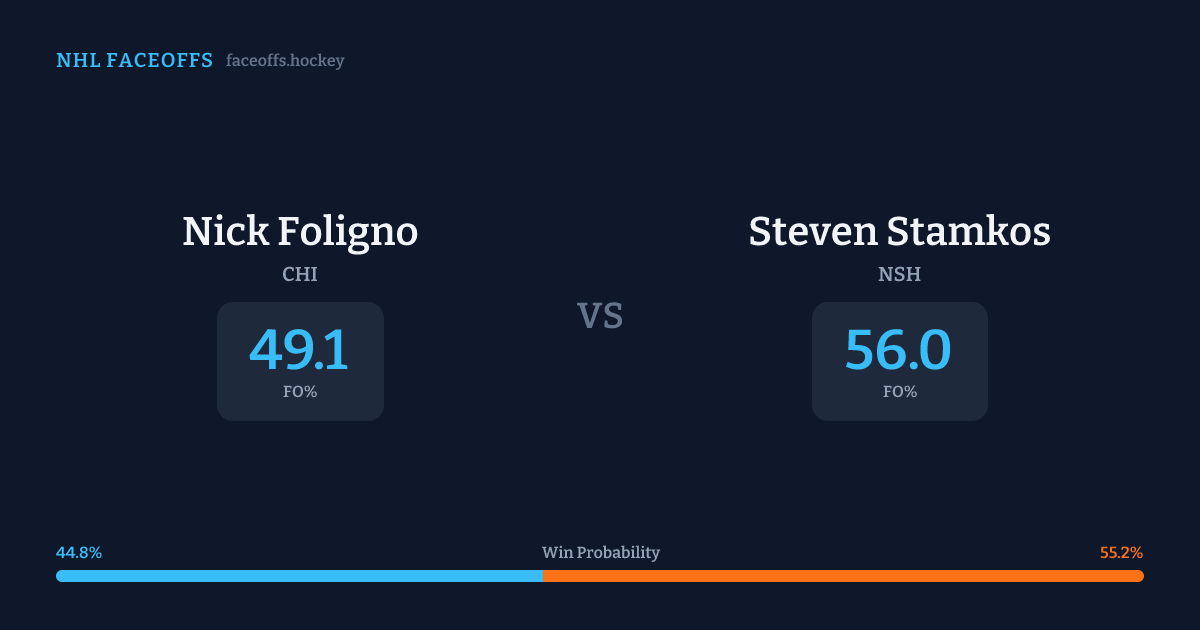Click the CHI team abbreviation

coord(300,274)
